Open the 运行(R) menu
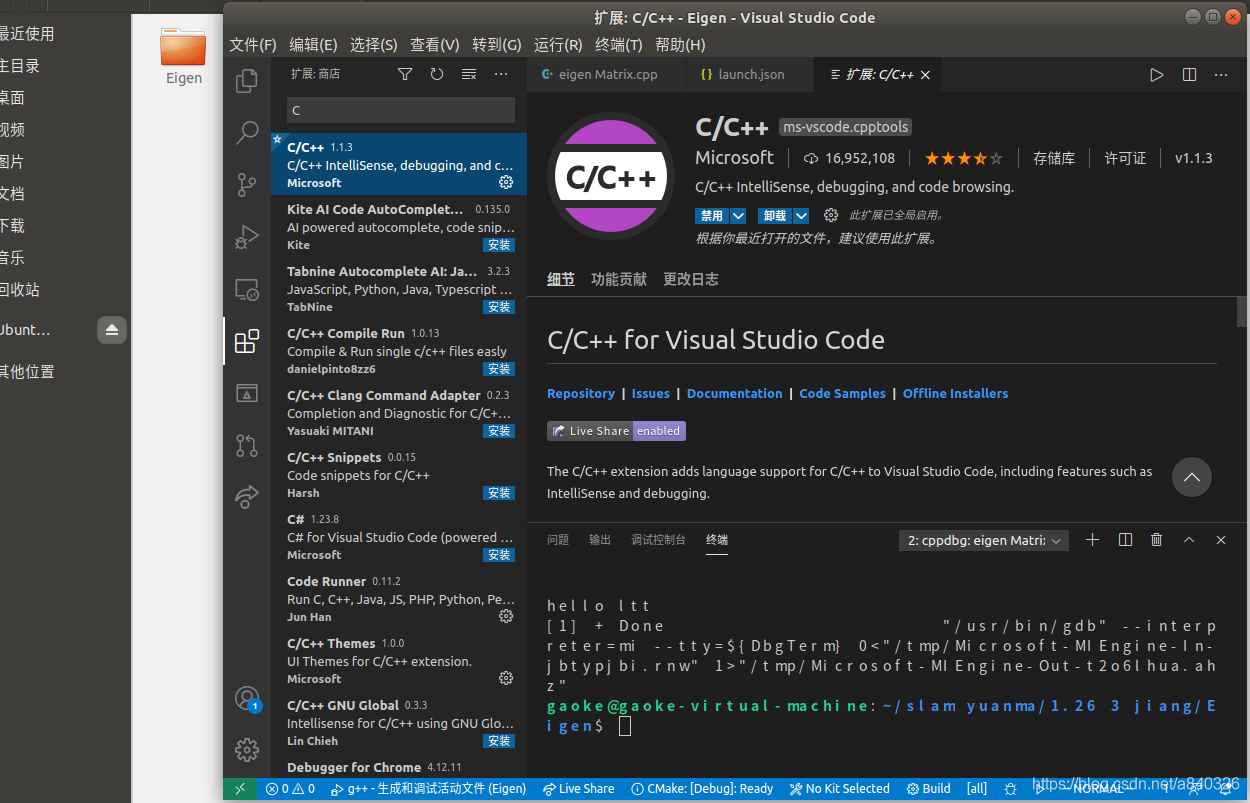 point(558,45)
